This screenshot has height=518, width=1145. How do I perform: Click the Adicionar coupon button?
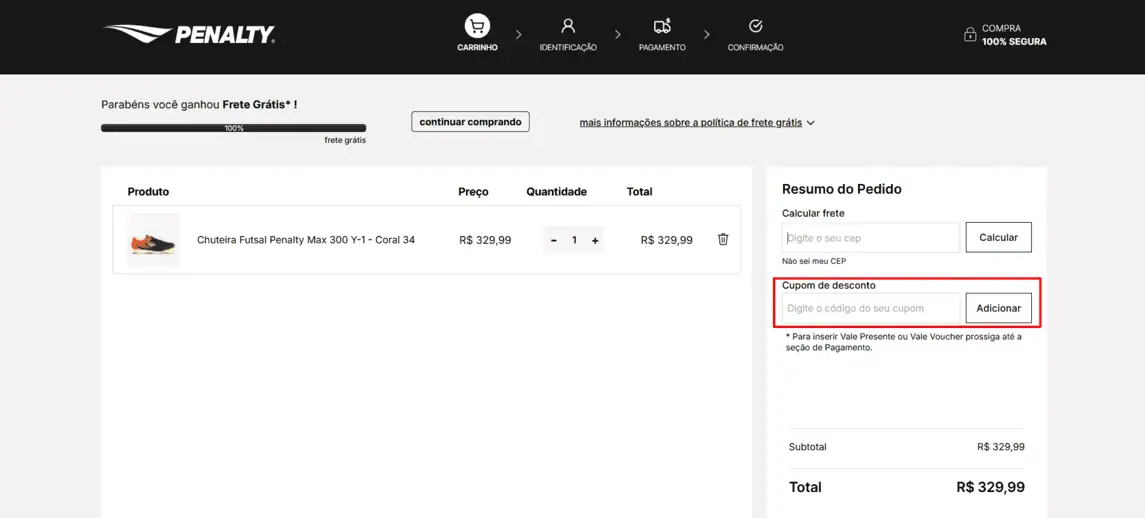(998, 308)
